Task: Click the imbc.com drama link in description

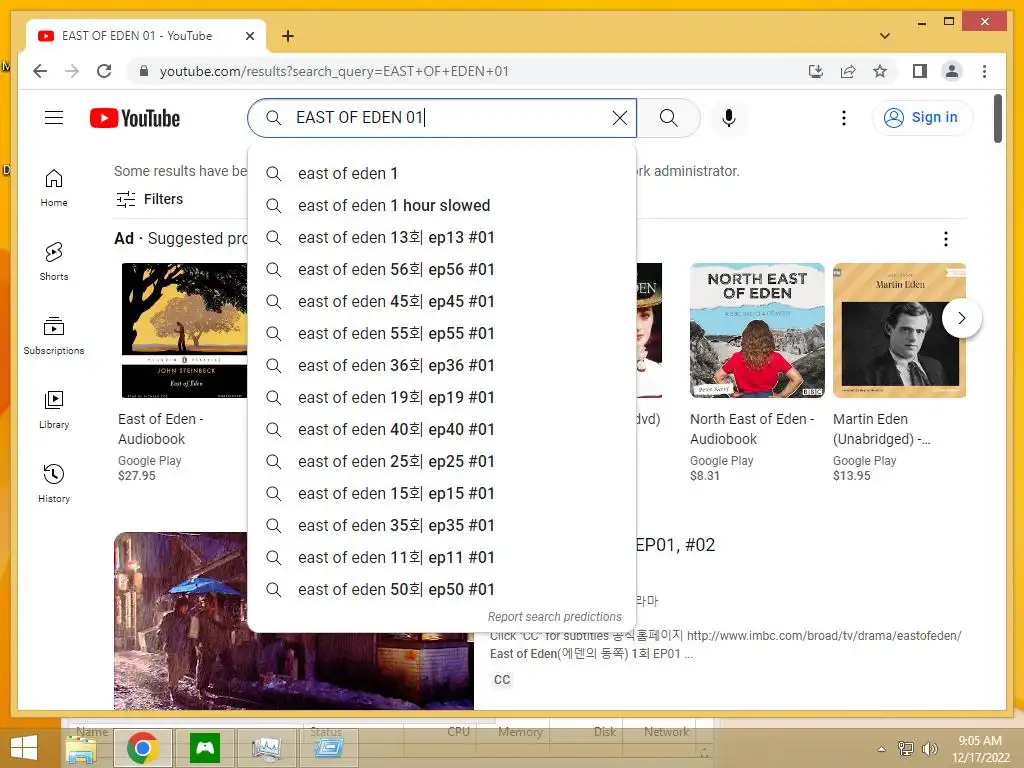Action: 824,635
